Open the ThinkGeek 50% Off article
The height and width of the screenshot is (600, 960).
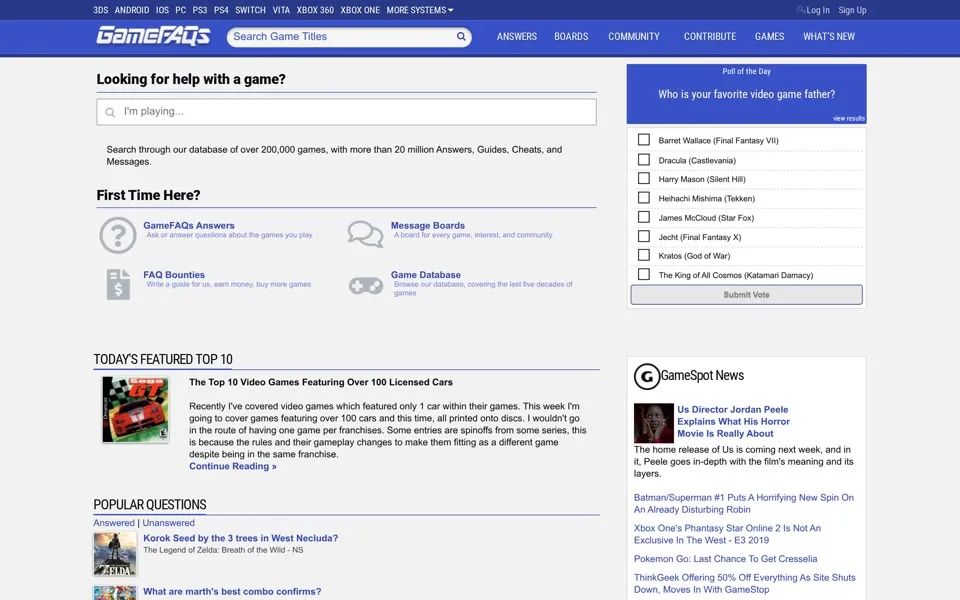[744, 583]
